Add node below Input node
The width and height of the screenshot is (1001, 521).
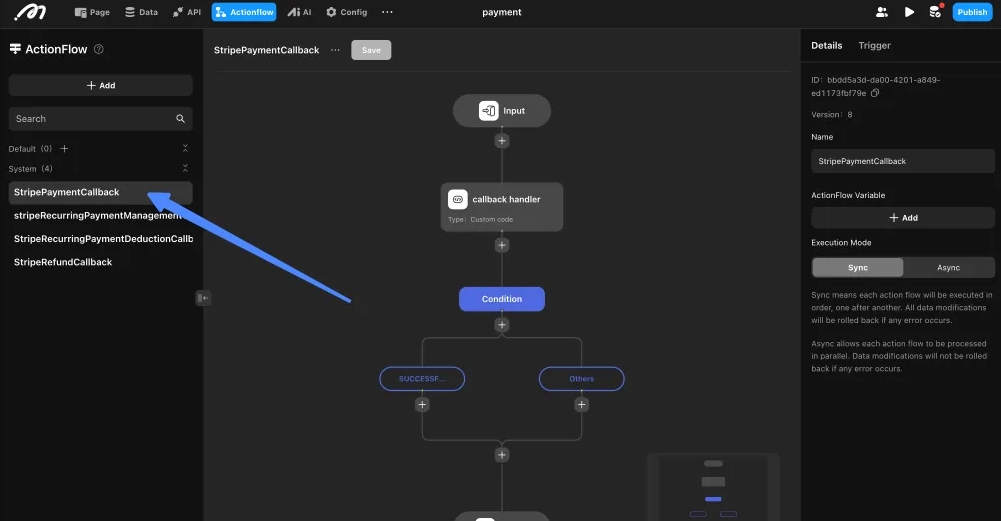pyautogui.click(x=502, y=141)
